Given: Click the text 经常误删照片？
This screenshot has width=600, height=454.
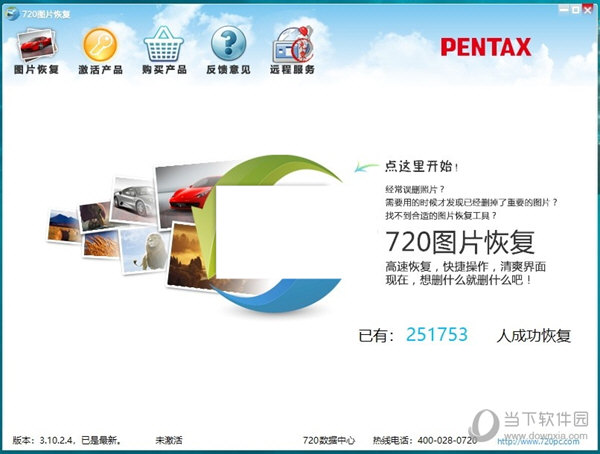Looking at the screenshot, I should [x=415, y=189].
